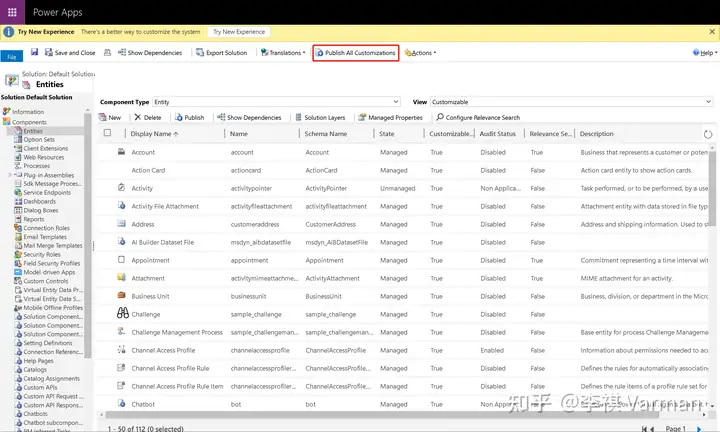Click the sidebar vertical scrollbar

[87, 234]
